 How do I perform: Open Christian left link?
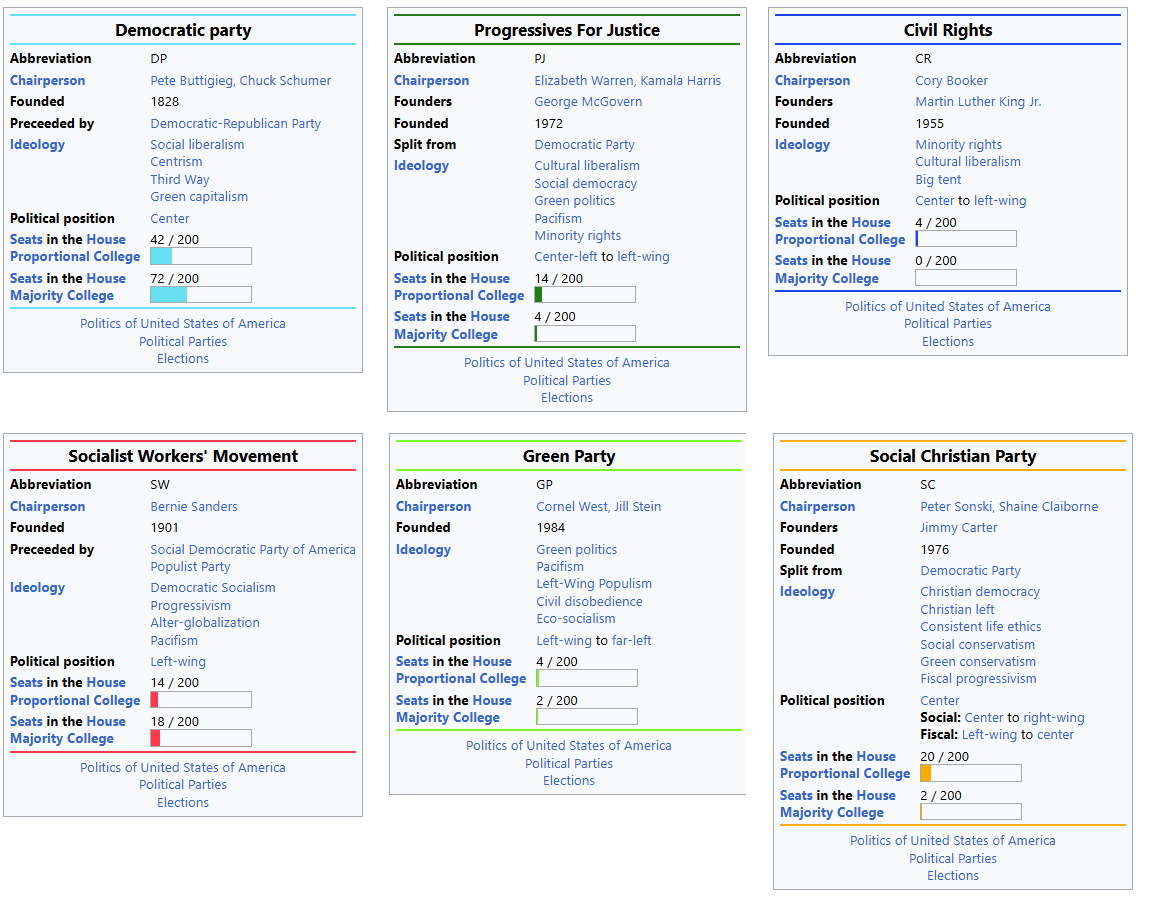(x=957, y=610)
